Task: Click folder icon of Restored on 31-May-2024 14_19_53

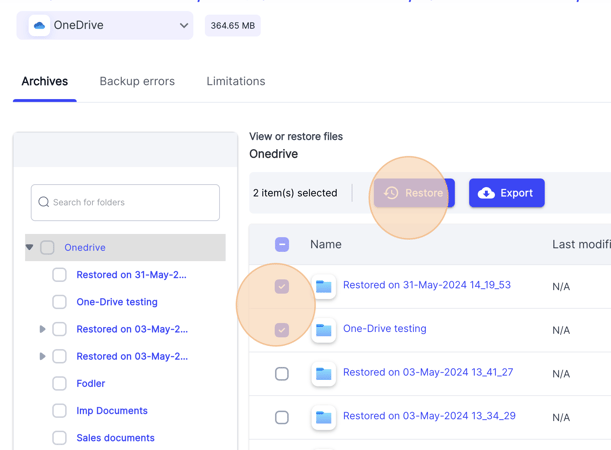Action: click(x=323, y=286)
